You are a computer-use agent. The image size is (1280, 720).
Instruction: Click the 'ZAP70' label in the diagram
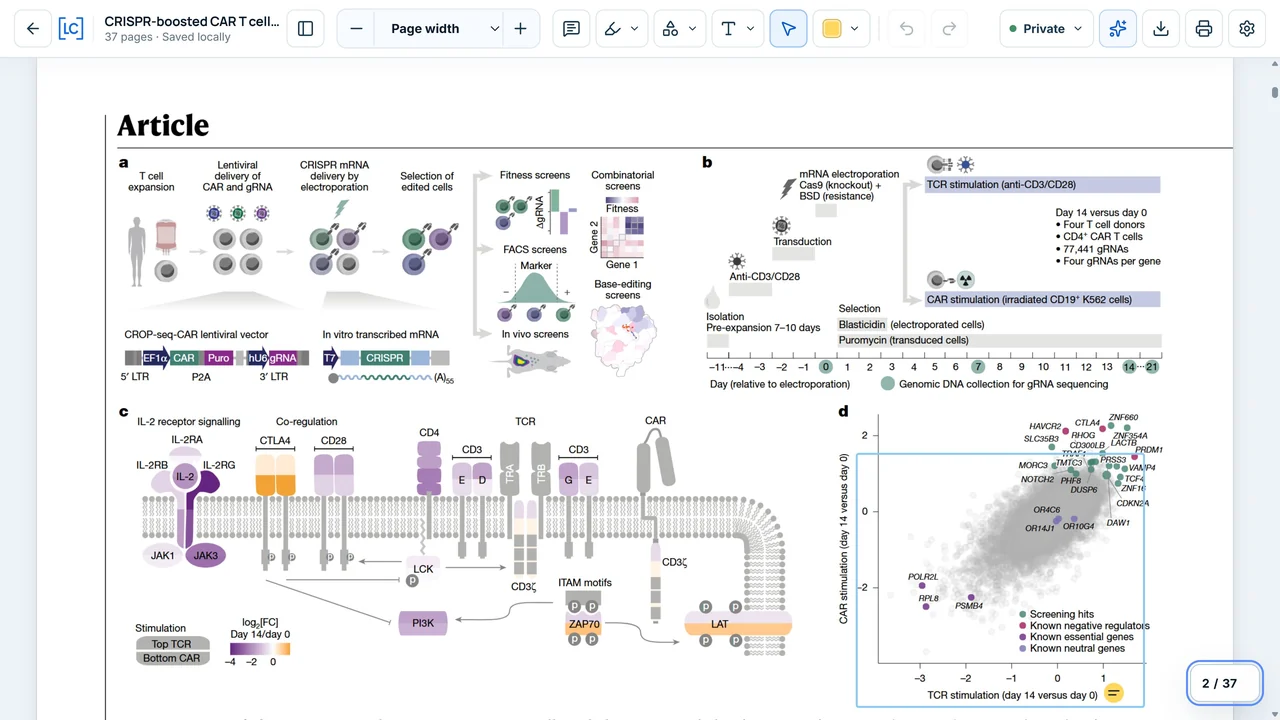584,624
